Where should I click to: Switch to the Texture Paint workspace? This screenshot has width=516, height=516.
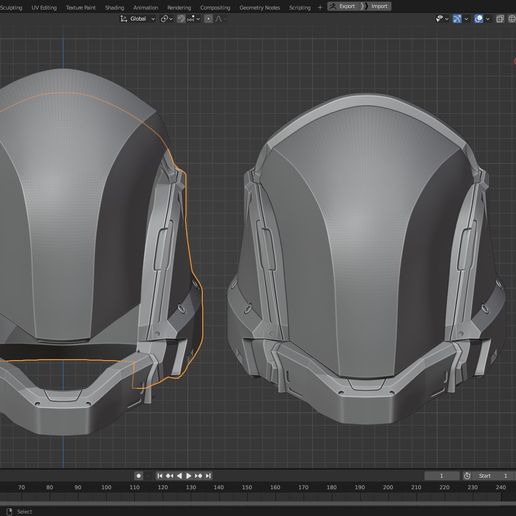tap(80, 7)
